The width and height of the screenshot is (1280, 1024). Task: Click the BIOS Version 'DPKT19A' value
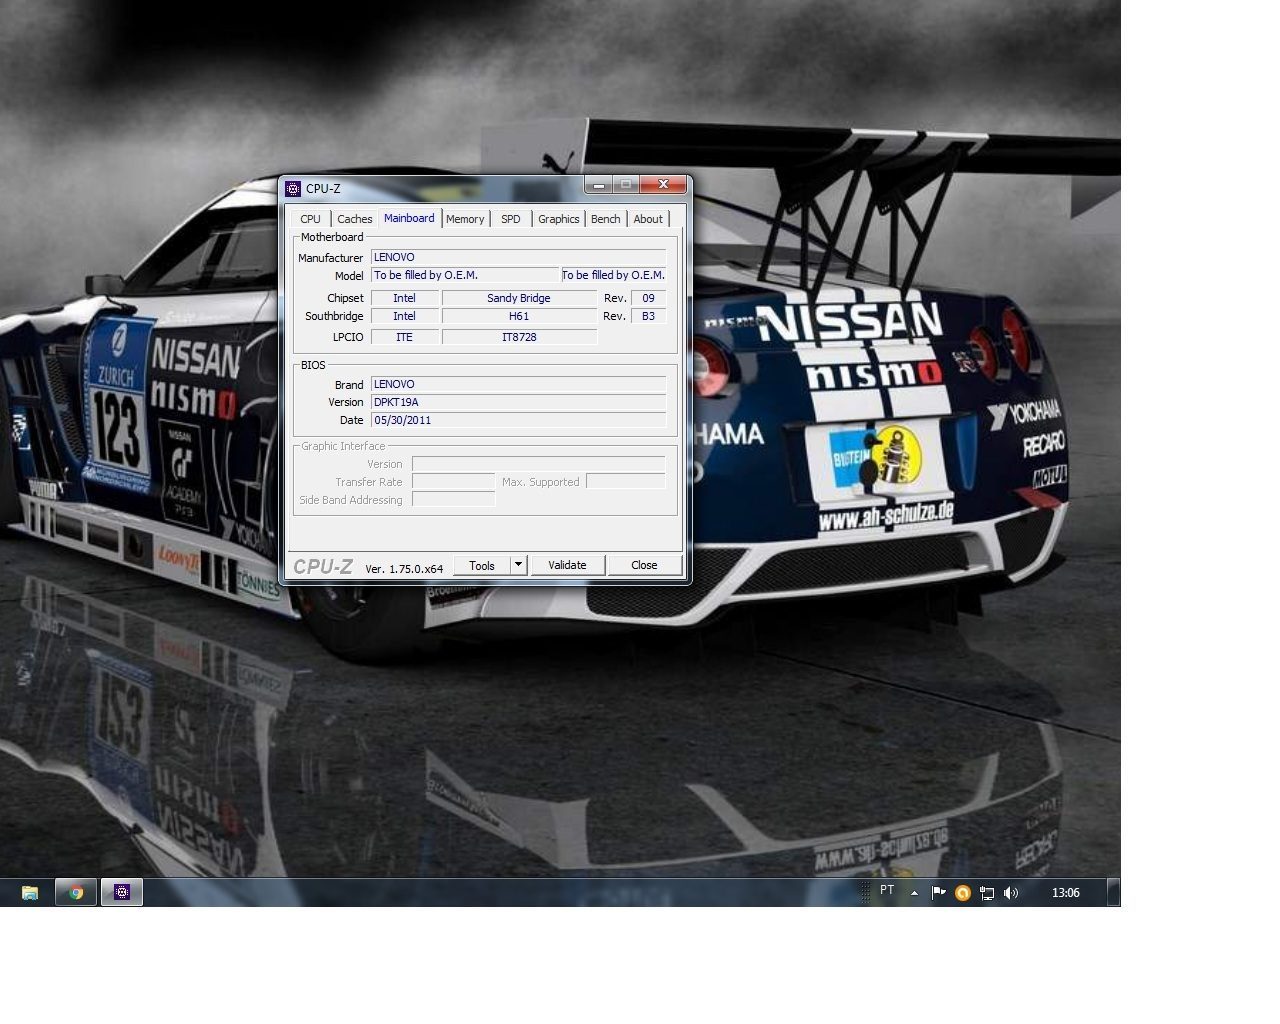click(518, 402)
